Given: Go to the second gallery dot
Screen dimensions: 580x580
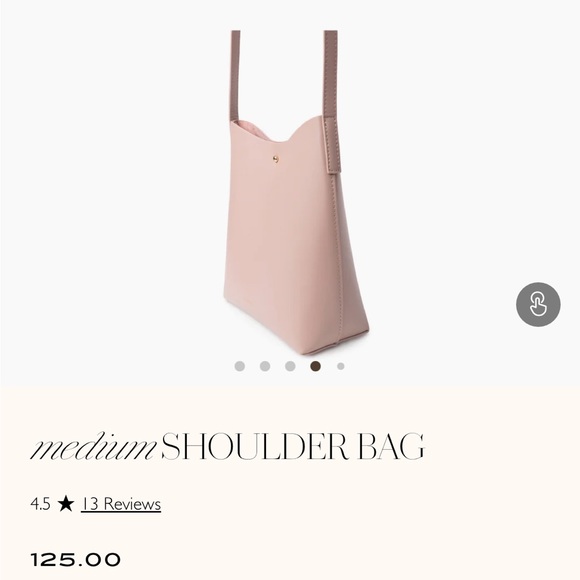Looking at the screenshot, I should (265, 366).
